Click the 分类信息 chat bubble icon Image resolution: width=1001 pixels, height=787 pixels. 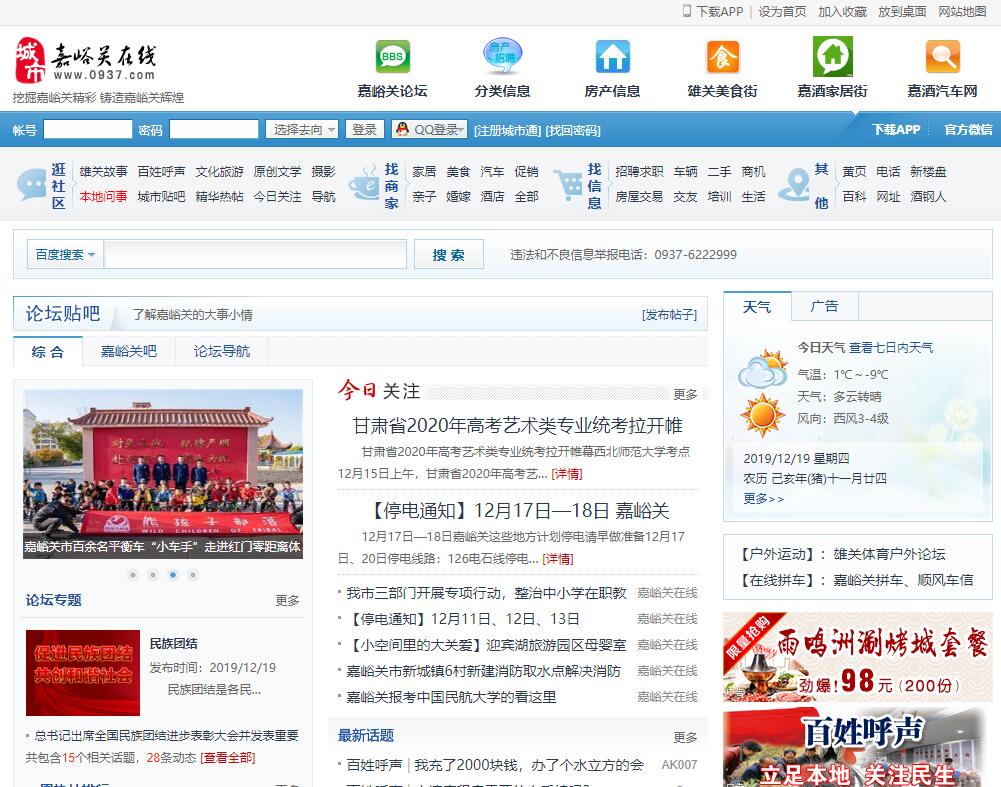502,56
